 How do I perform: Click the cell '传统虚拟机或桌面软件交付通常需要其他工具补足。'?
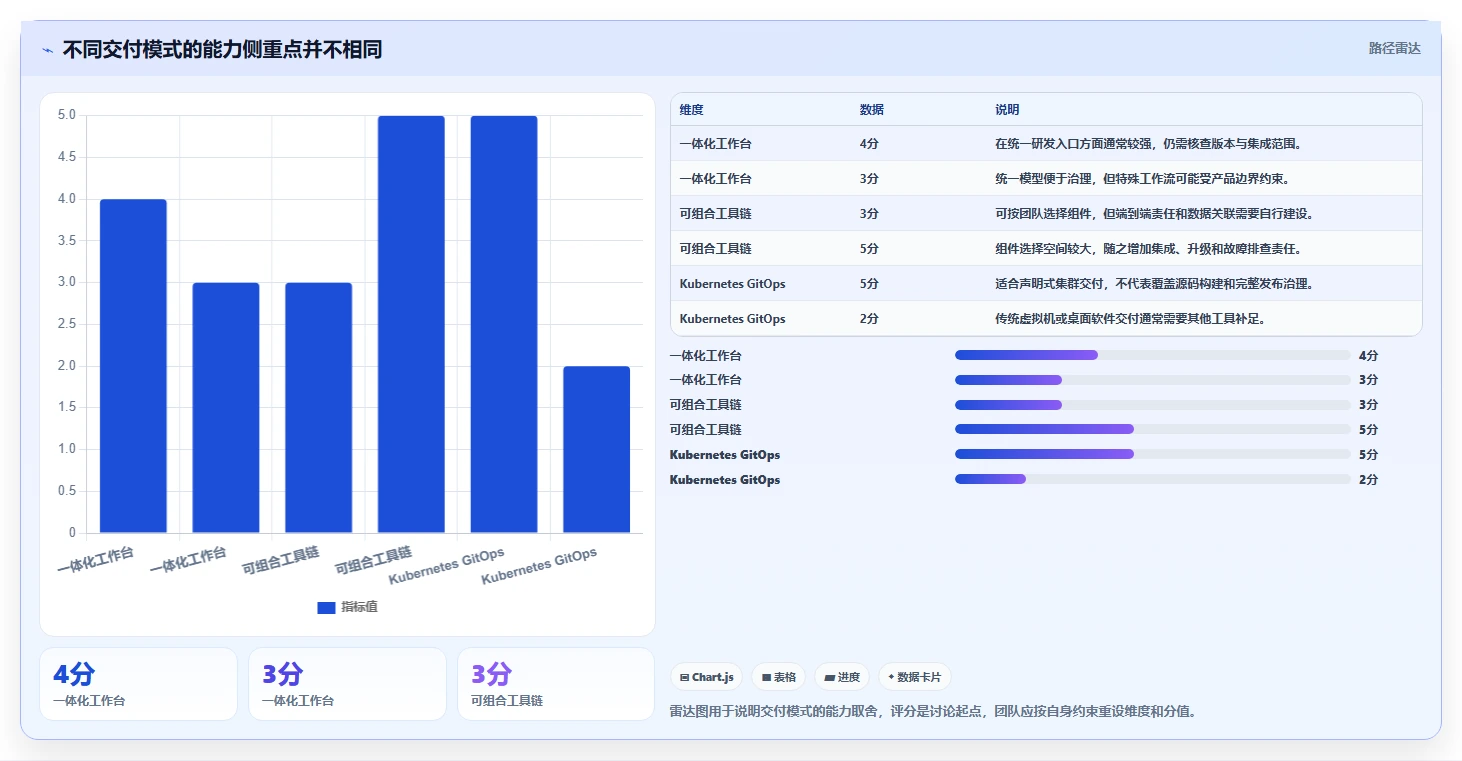click(x=1130, y=319)
